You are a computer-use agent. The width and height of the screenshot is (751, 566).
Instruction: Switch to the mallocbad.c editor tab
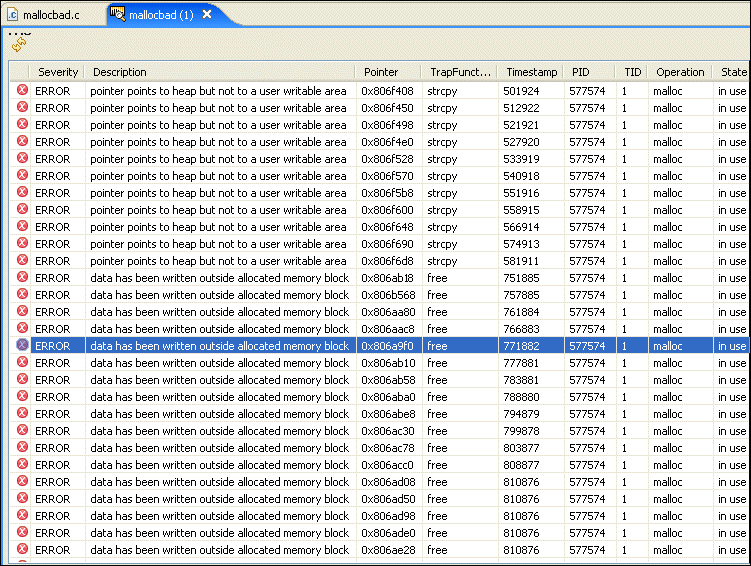50,15
